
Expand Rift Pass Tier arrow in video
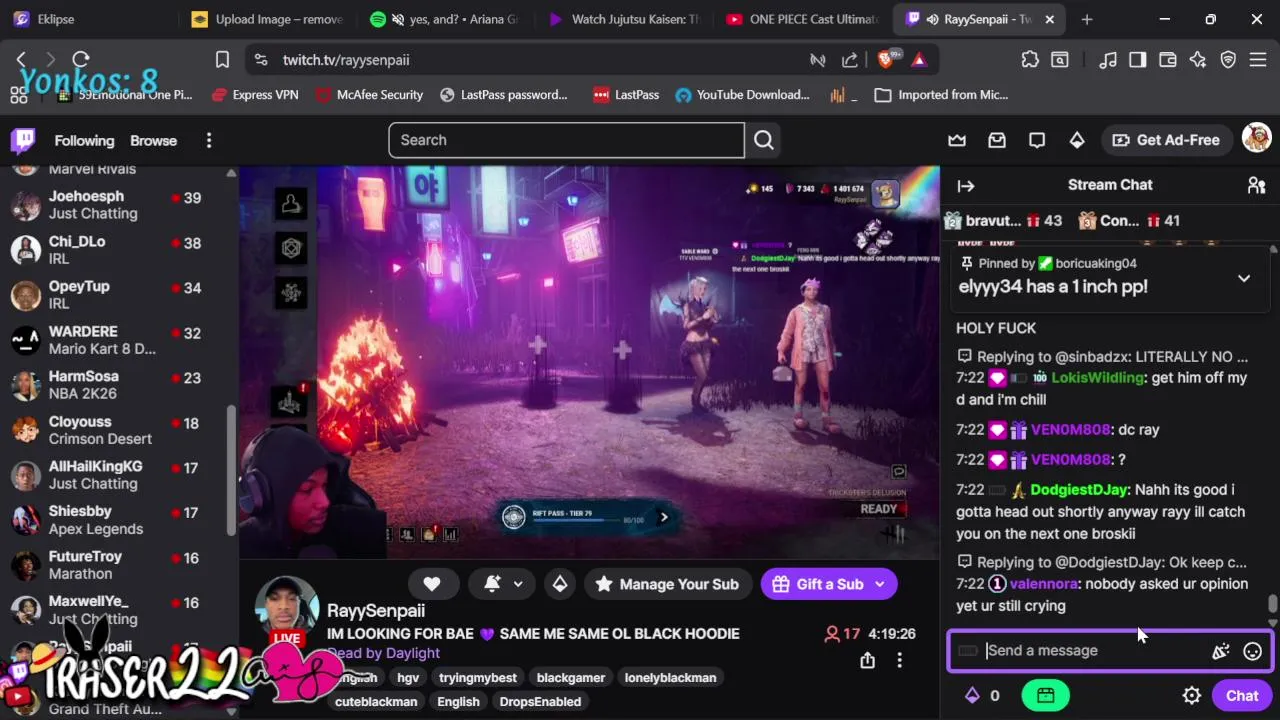(x=663, y=517)
